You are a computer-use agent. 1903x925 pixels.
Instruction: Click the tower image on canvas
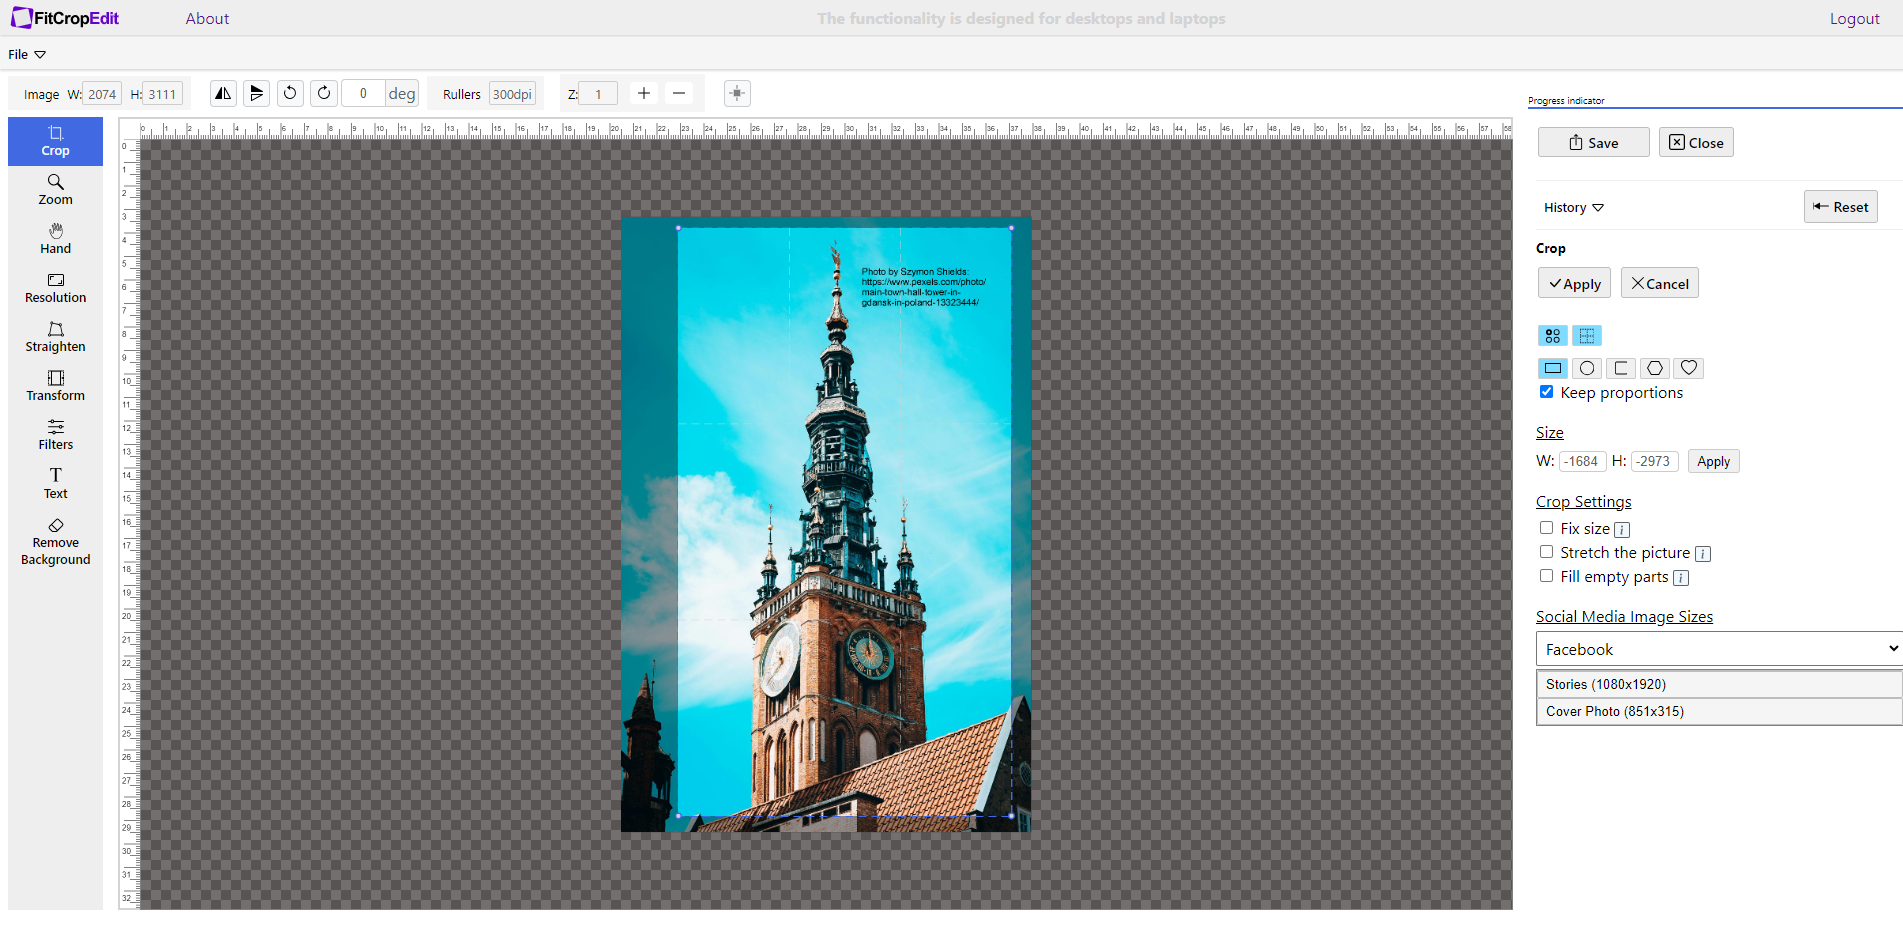[826, 524]
